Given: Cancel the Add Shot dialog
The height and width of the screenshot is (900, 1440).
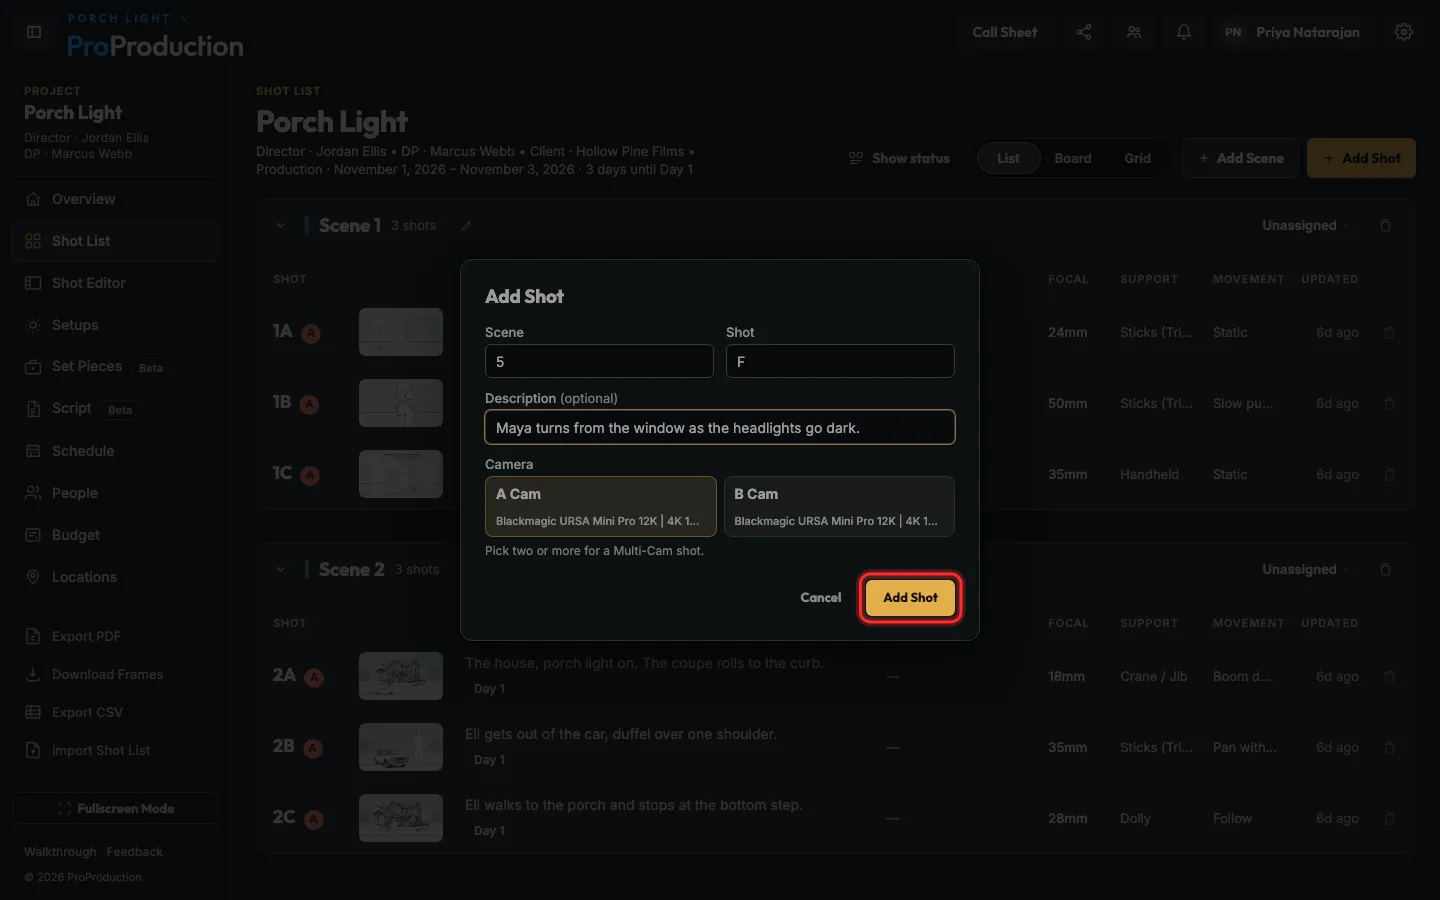Looking at the screenshot, I should (x=821, y=598).
